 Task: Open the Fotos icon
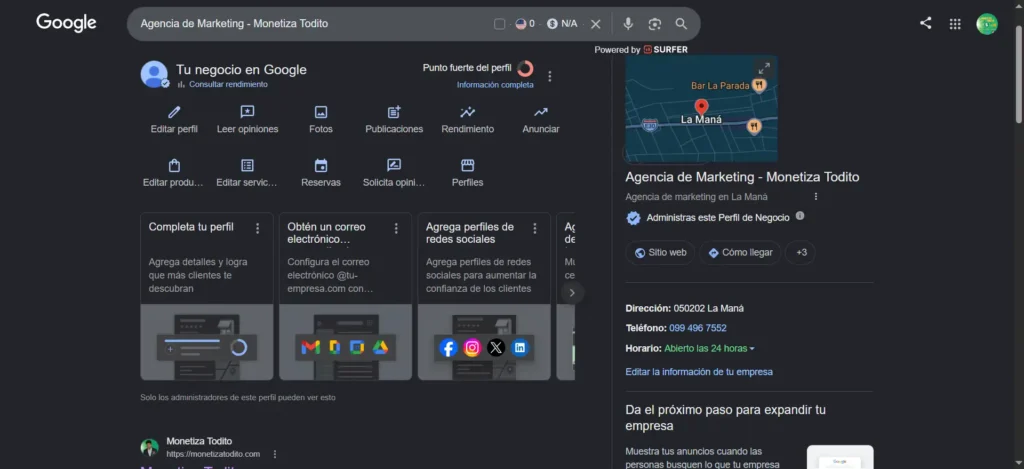click(321, 112)
